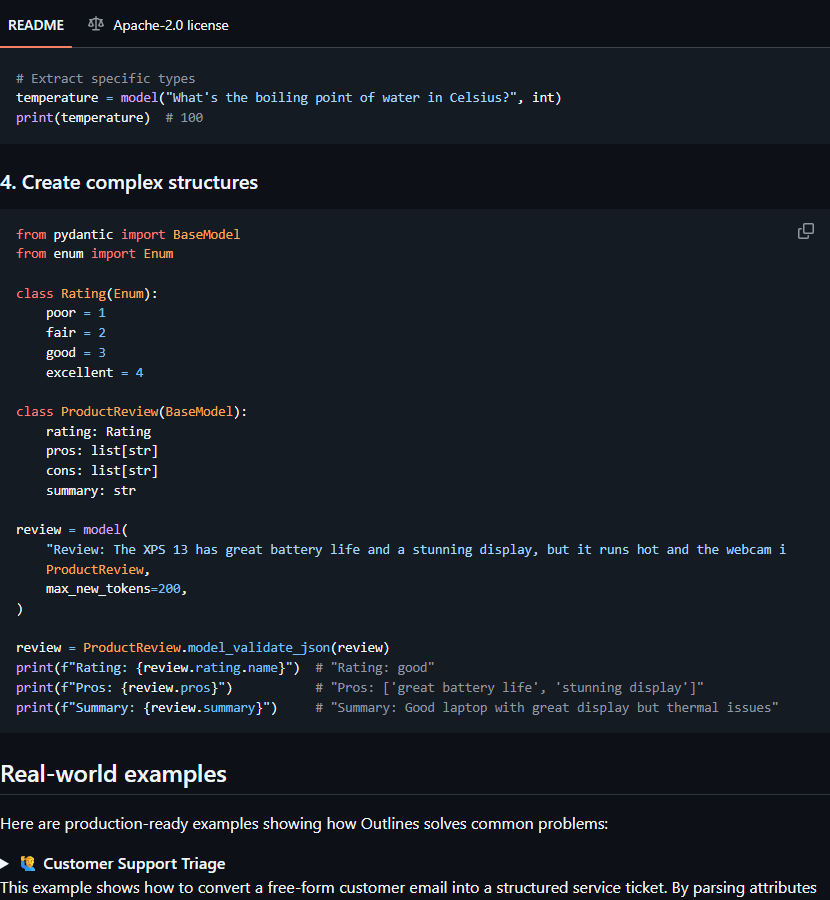Click the "ProductReview.model_validate_json(review)" line

click(x=203, y=648)
